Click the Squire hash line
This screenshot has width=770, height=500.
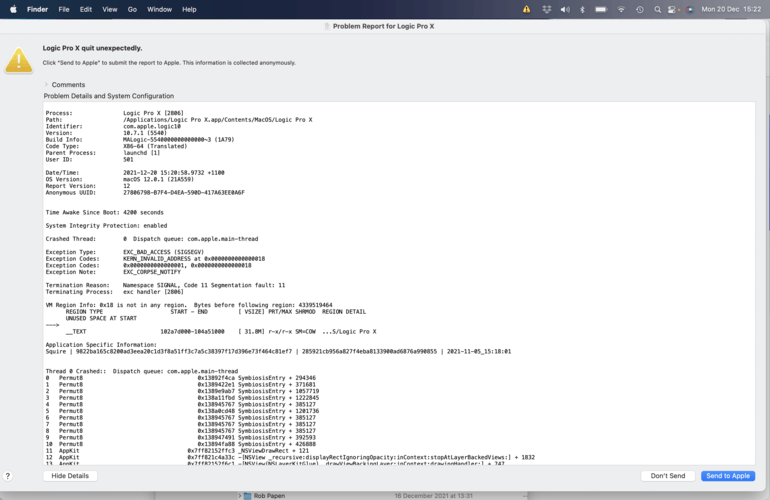(x=278, y=352)
